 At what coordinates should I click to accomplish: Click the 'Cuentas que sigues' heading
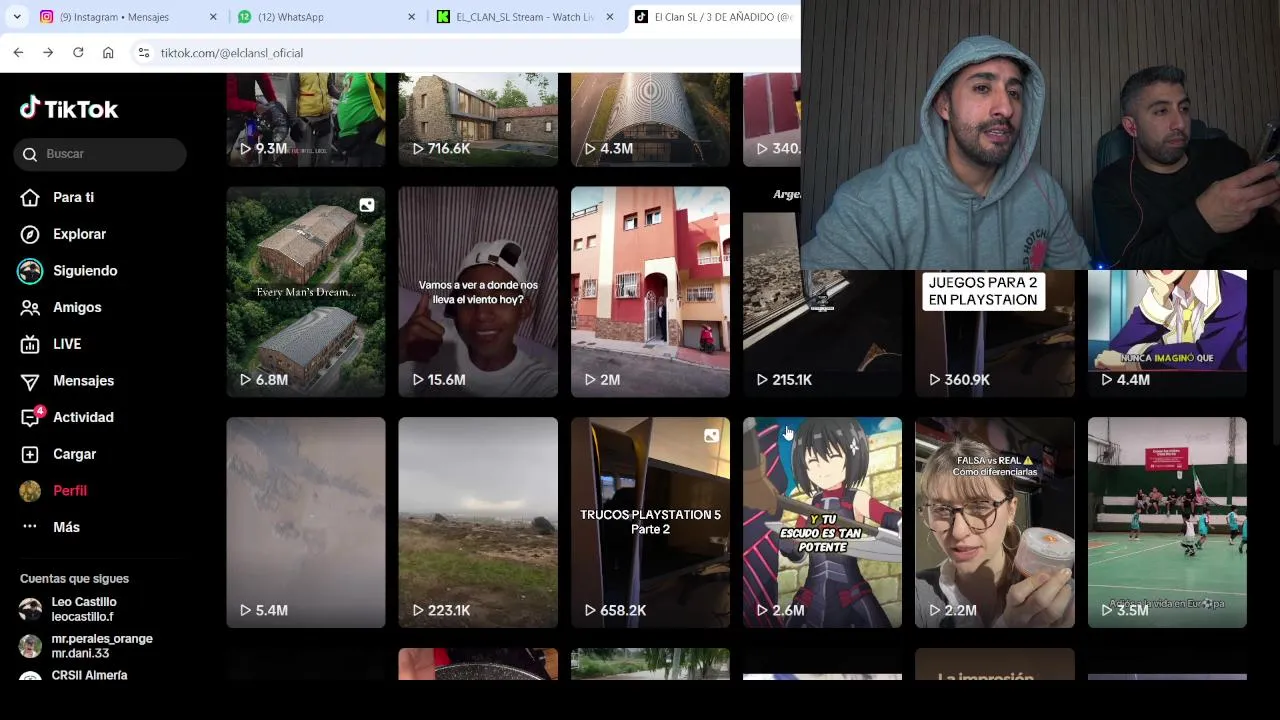click(x=74, y=579)
